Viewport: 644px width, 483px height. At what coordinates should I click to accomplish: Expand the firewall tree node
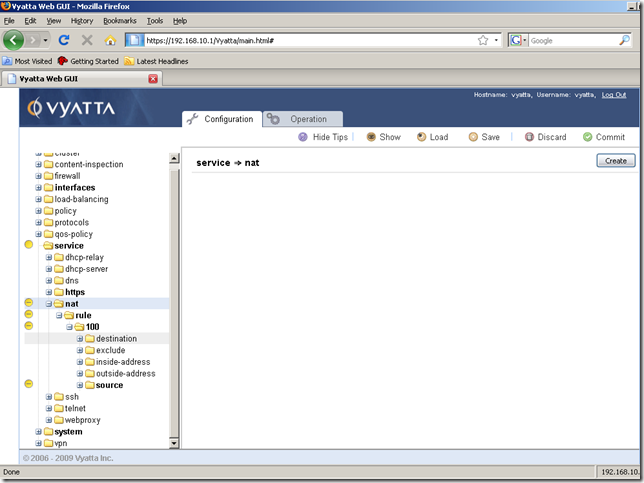(x=39, y=176)
